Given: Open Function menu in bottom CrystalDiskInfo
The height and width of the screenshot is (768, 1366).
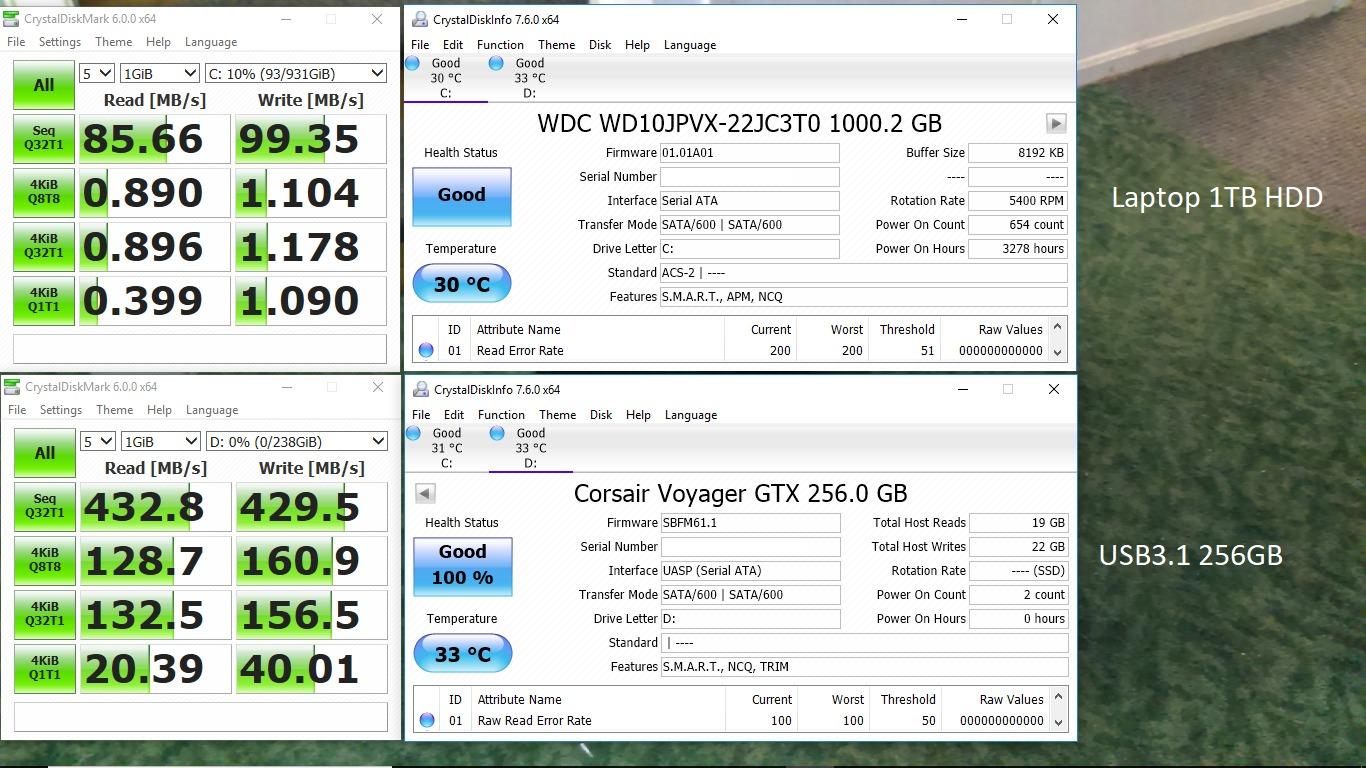Looking at the screenshot, I should (x=501, y=415).
